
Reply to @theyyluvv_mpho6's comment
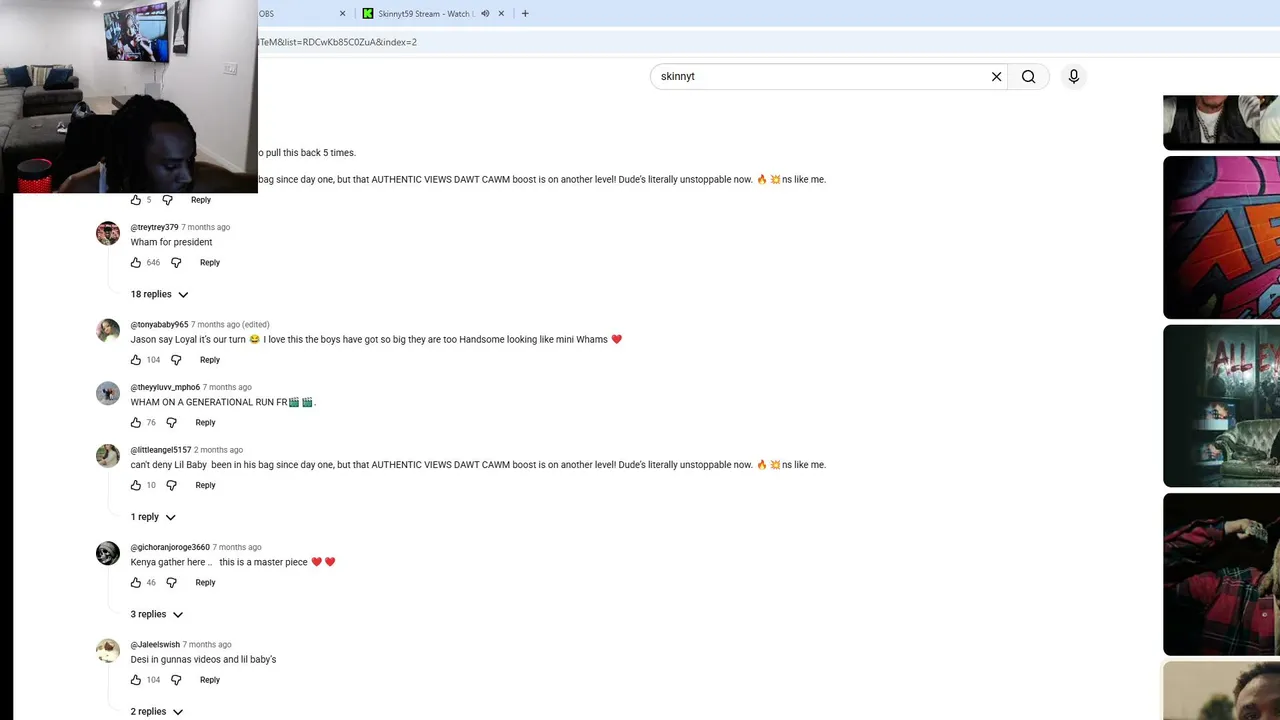pyautogui.click(x=205, y=423)
